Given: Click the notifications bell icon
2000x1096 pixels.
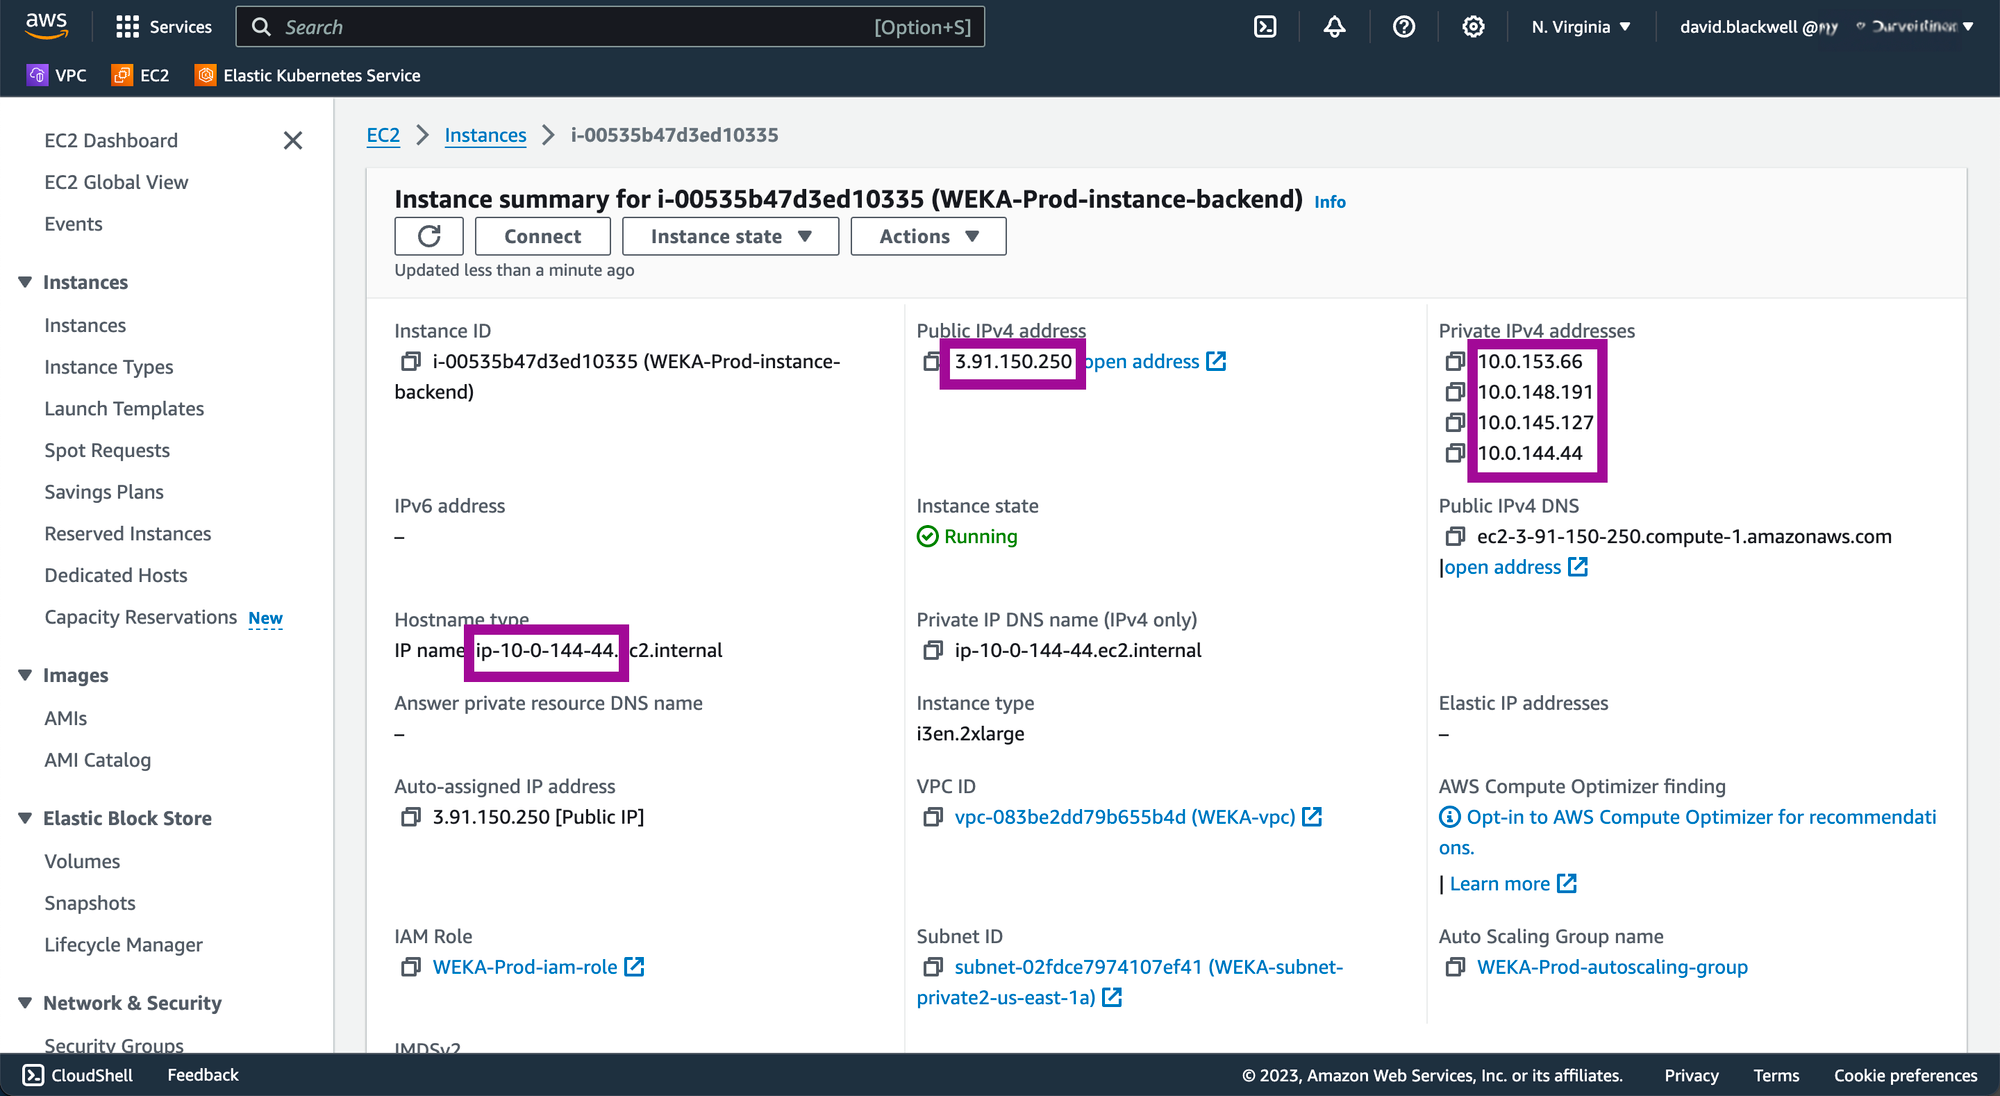Looking at the screenshot, I should pyautogui.click(x=1334, y=27).
